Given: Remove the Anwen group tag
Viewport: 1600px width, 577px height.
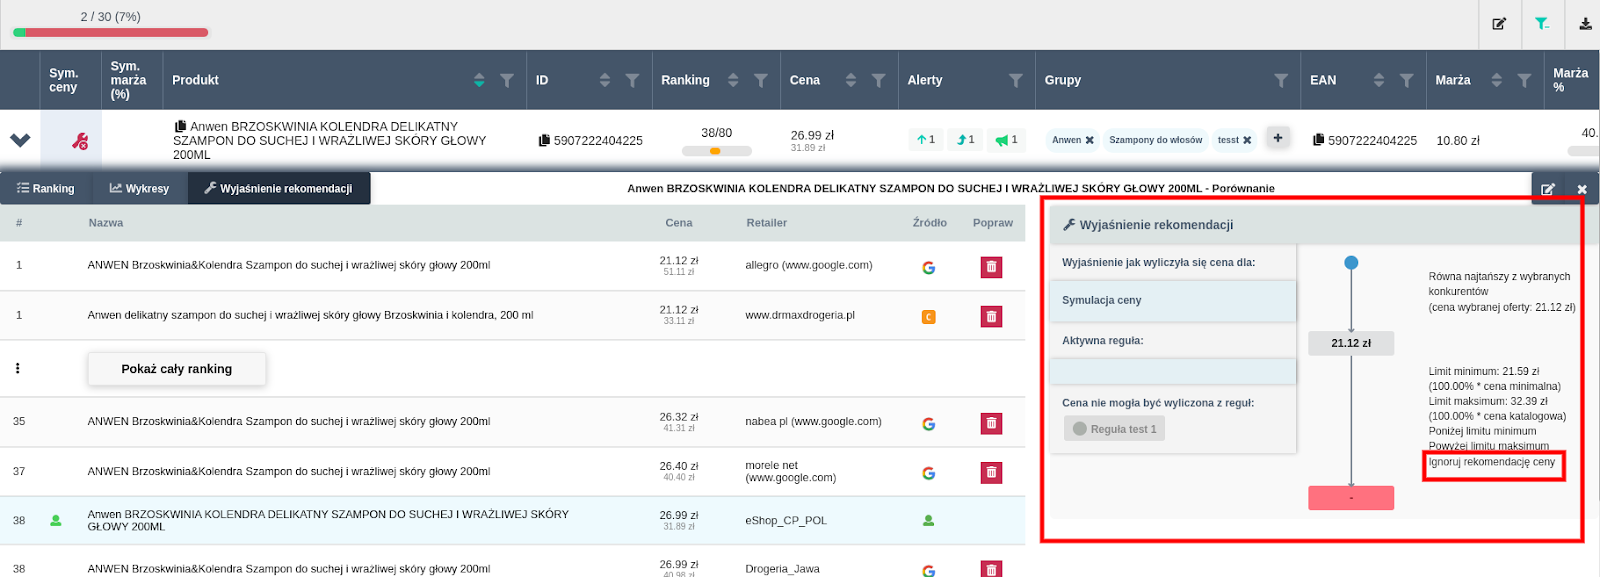Looking at the screenshot, I should (1089, 140).
